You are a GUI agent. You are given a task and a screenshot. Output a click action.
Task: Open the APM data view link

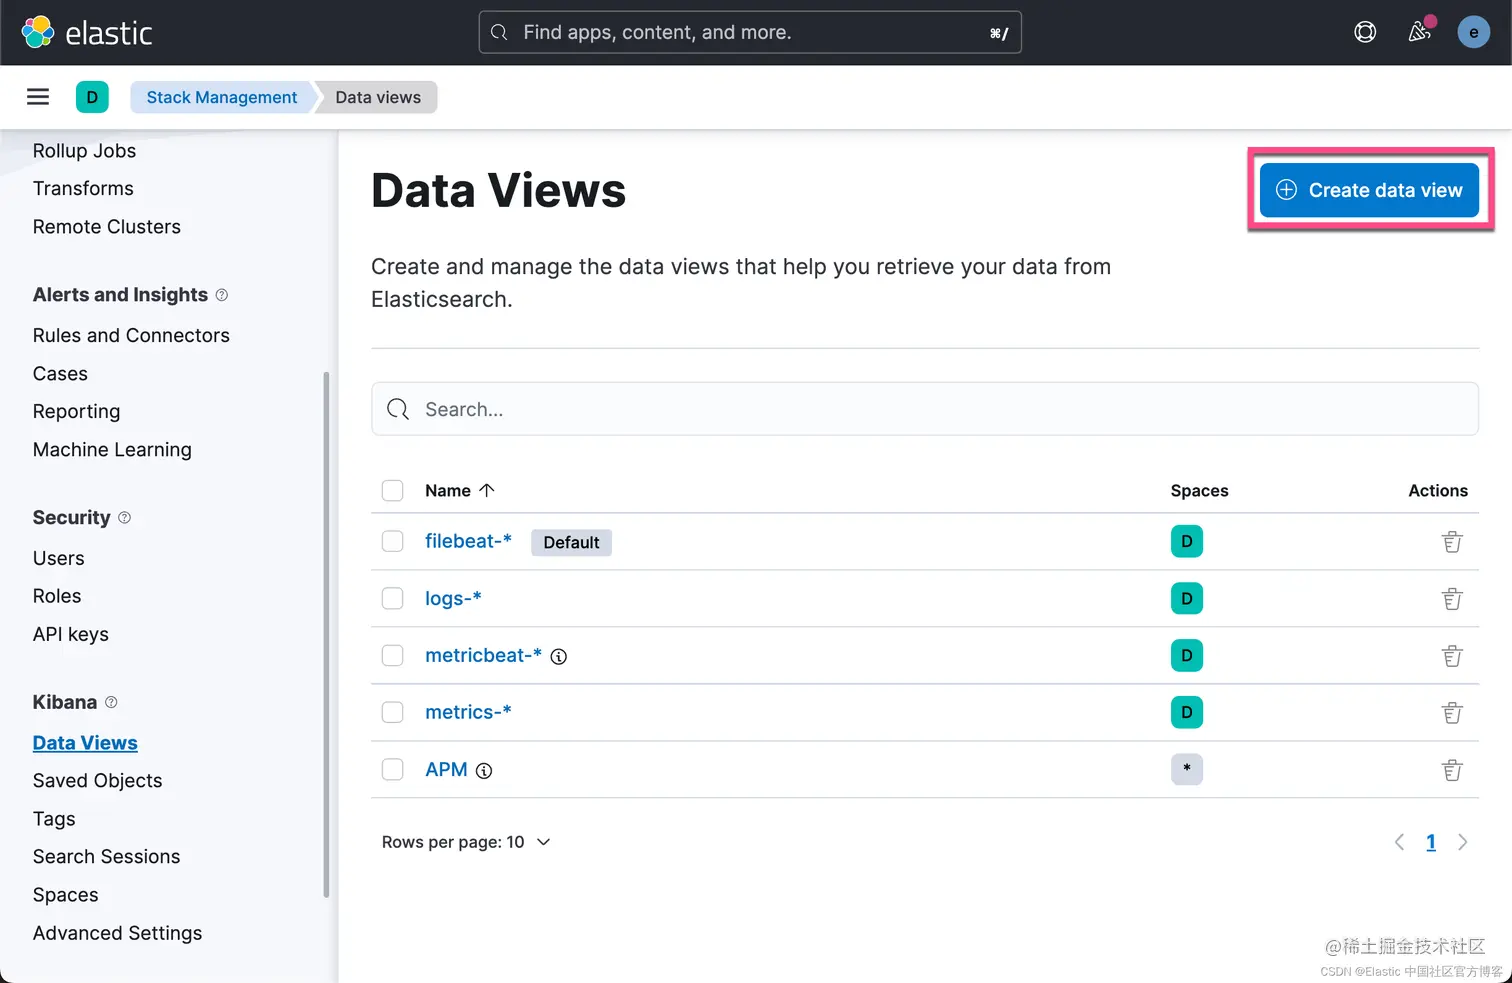[x=446, y=769]
